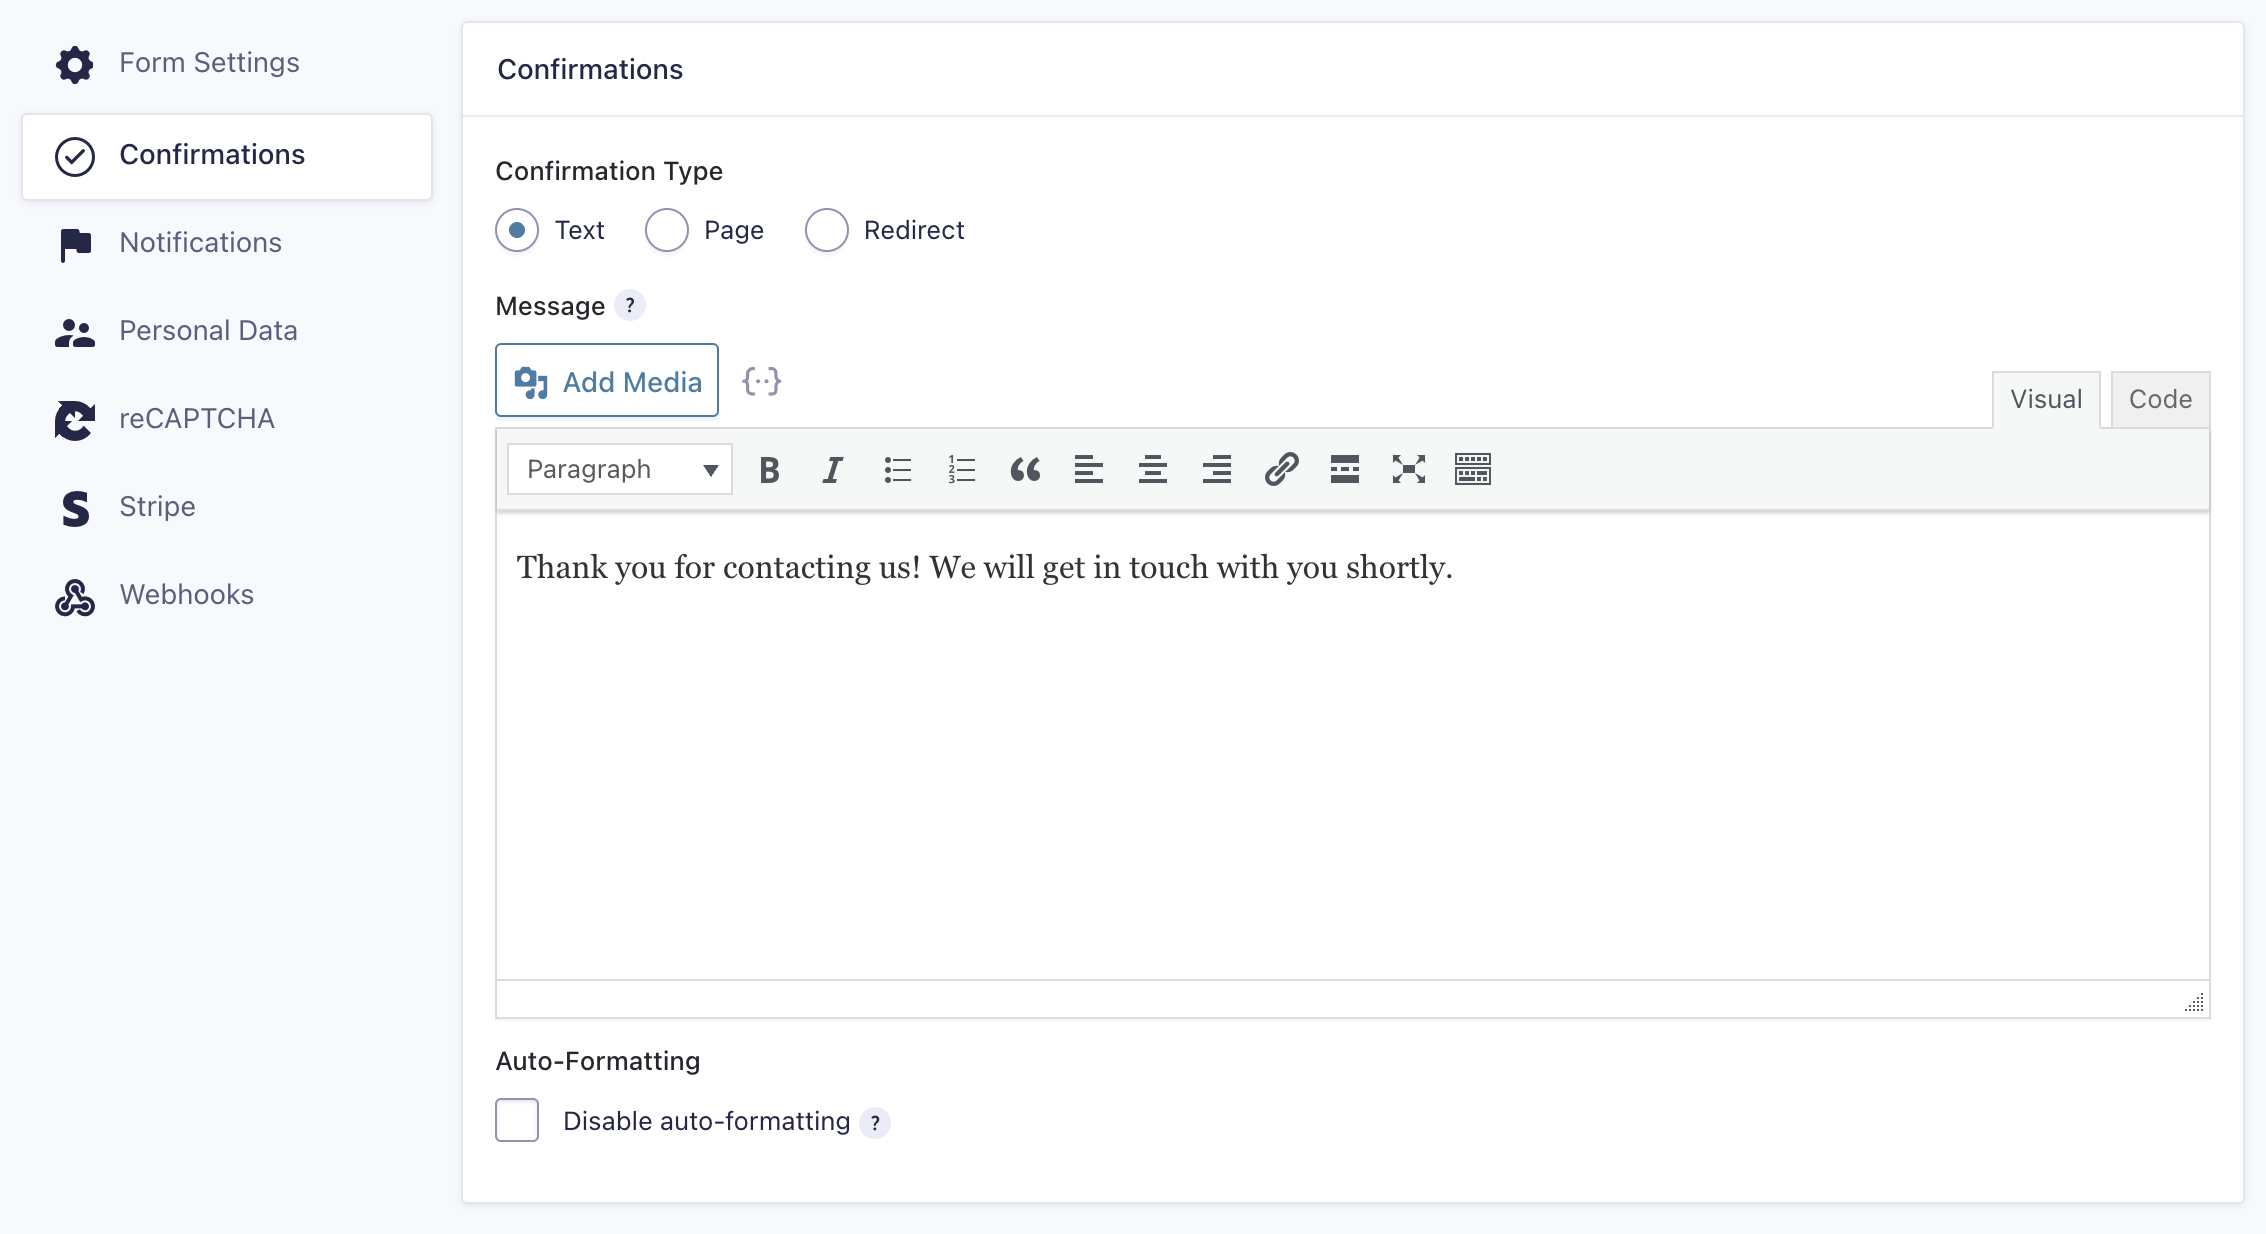Open Notifications settings in sidebar
2266x1234 pixels.
pyautogui.click(x=200, y=242)
